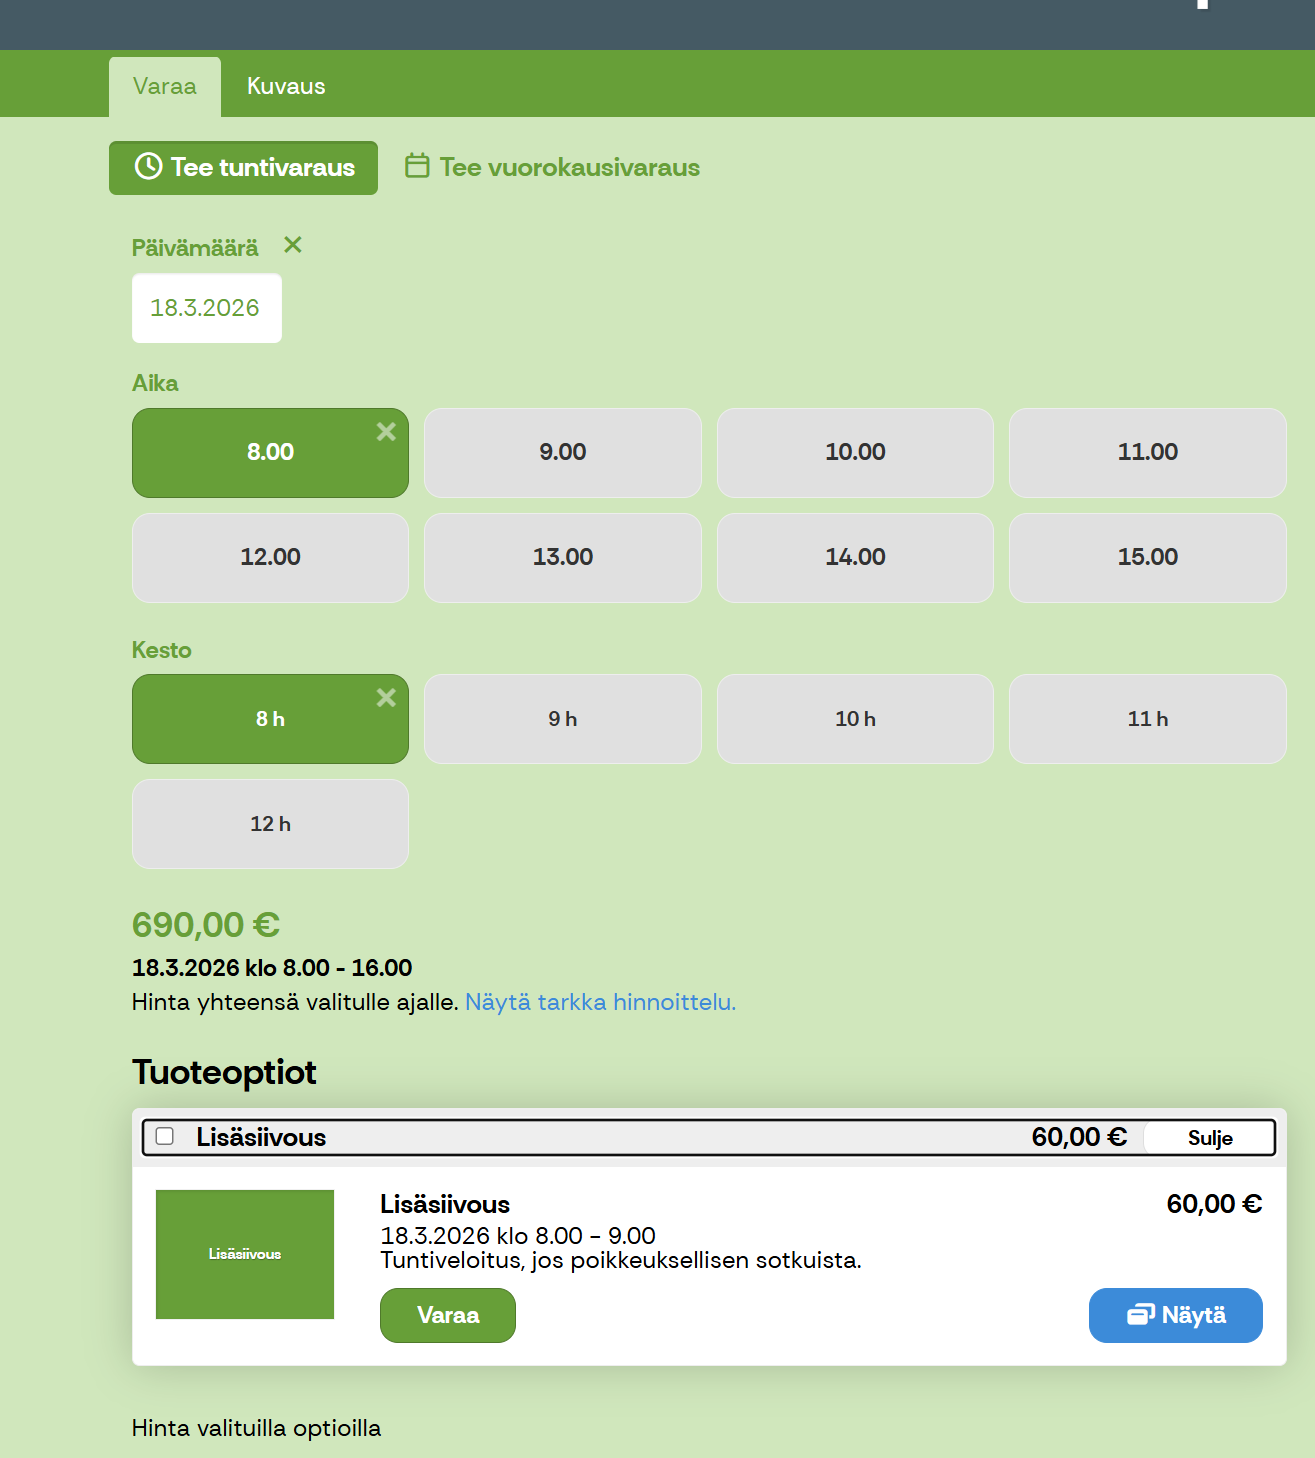This screenshot has width=1315, height=1458.
Task: Pick the 13.00 start time
Action: pyautogui.click(x=563, y=558)
